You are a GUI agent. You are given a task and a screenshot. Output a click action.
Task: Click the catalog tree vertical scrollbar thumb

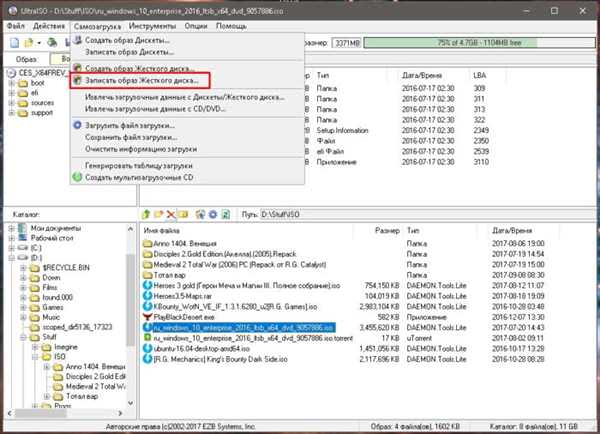(x=130, y=302)
